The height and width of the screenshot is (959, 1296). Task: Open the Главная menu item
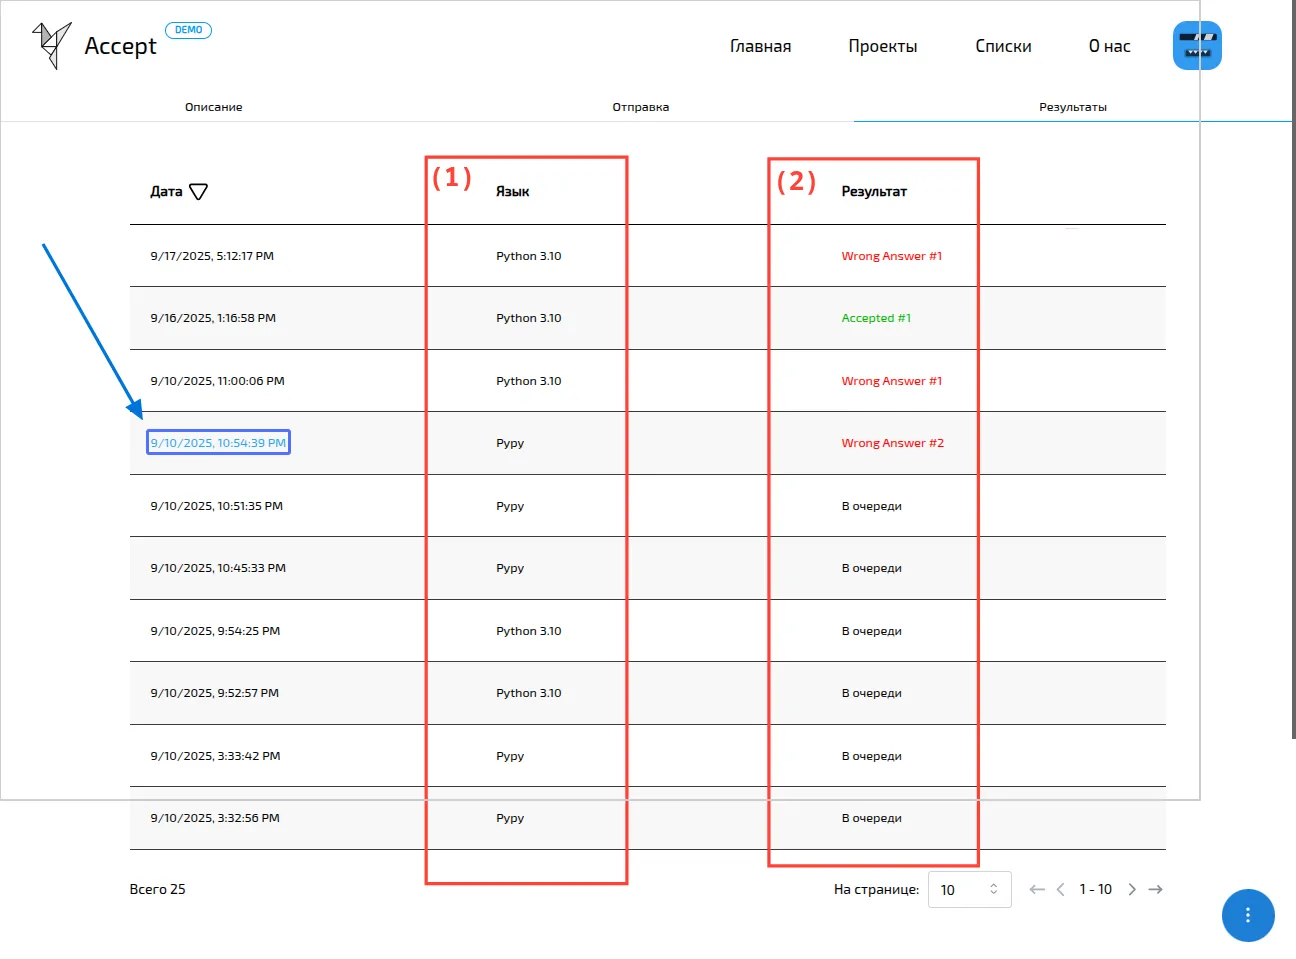pos(760,46)
